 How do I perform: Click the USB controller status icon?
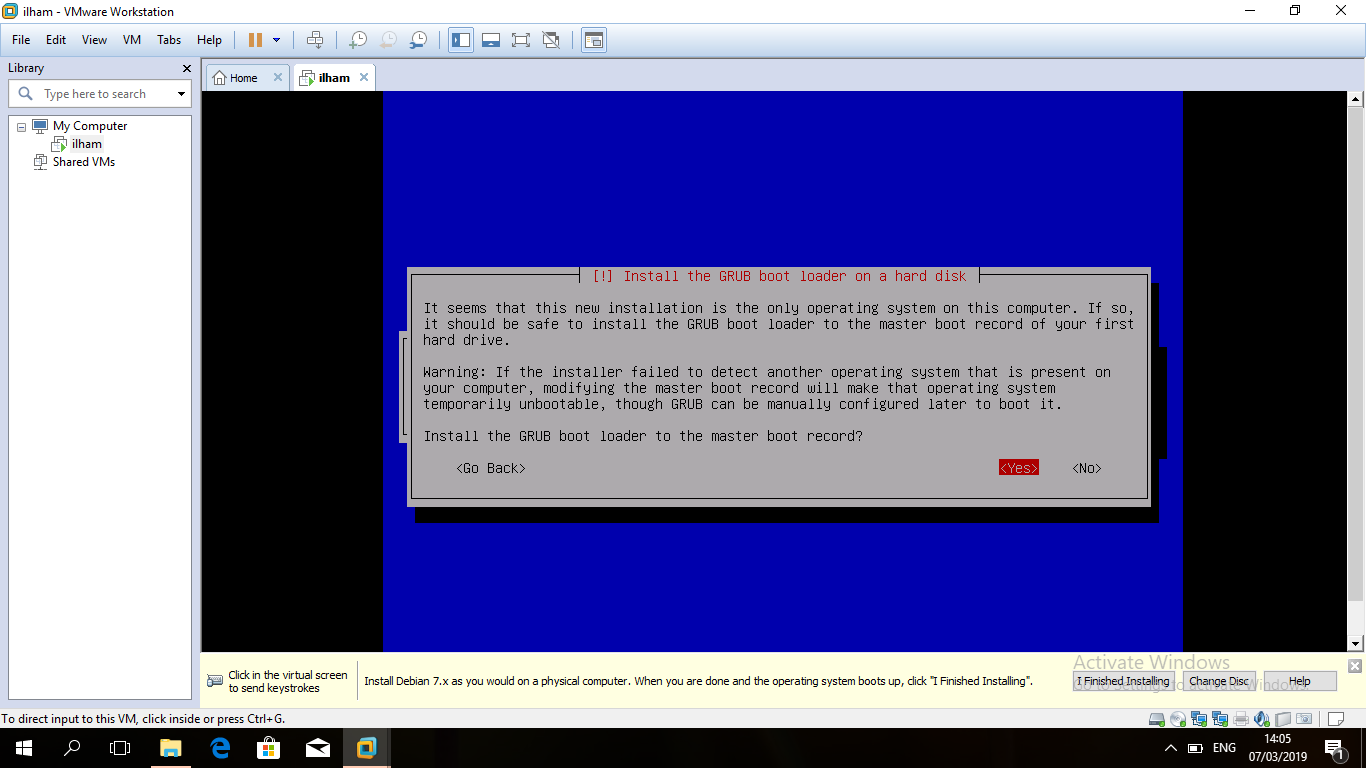tap(1283, 718)
